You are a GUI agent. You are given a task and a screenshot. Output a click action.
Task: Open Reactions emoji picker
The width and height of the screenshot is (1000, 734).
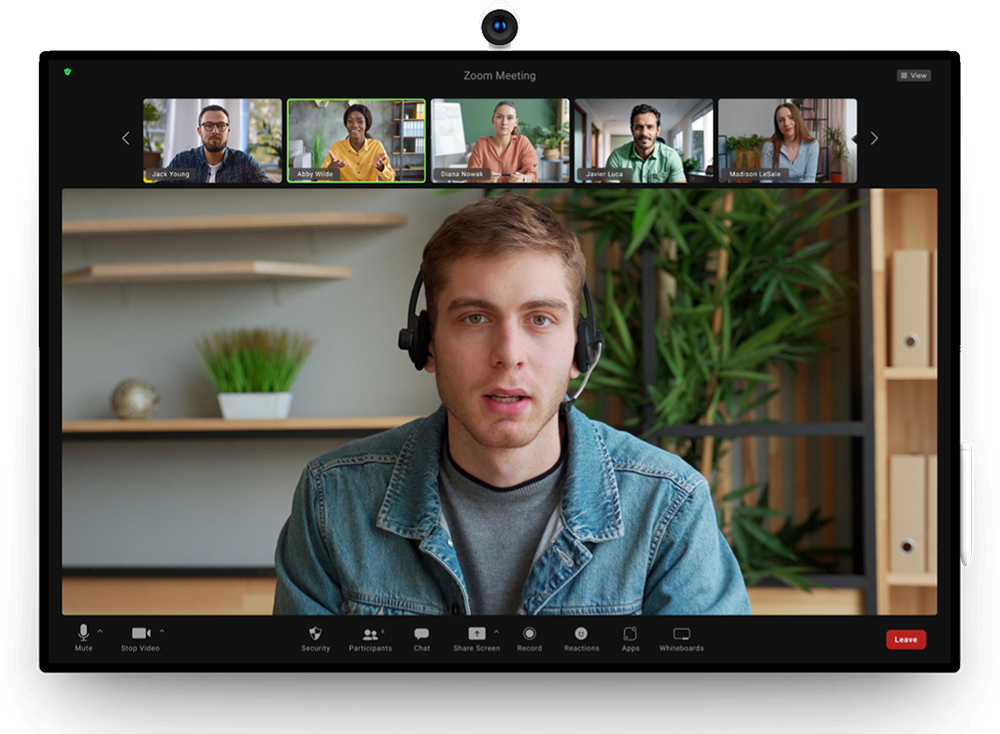click(x=581, y=638)
